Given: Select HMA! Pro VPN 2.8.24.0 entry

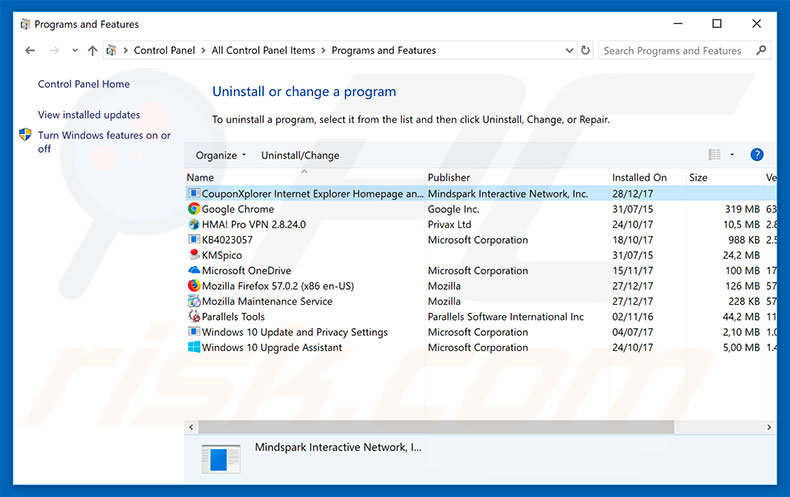Looking at the screenshot, I should point(253,224).
